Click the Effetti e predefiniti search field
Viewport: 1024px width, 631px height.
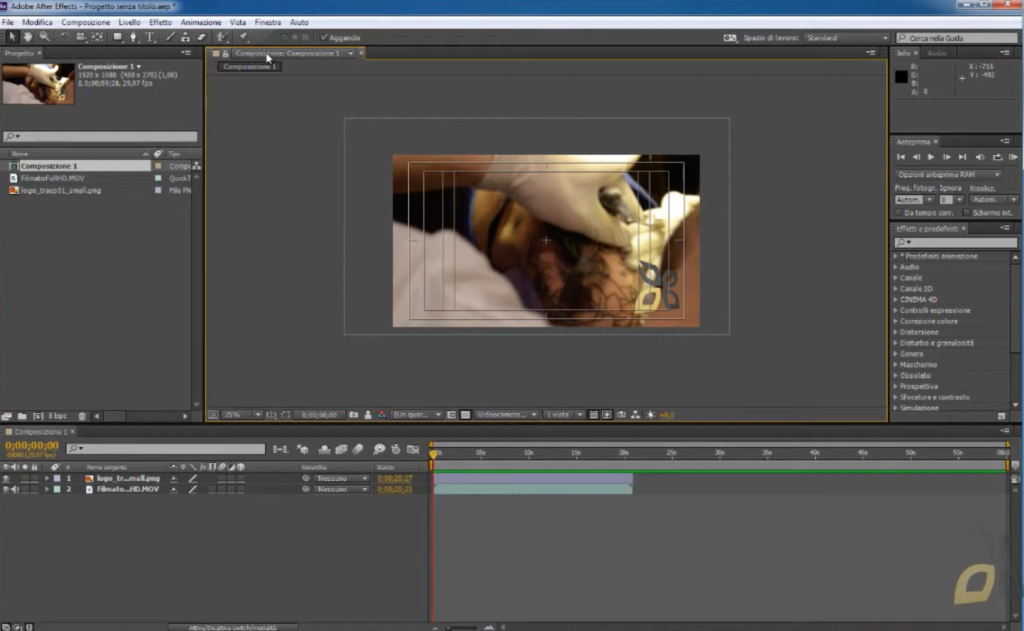click(955, 242)
